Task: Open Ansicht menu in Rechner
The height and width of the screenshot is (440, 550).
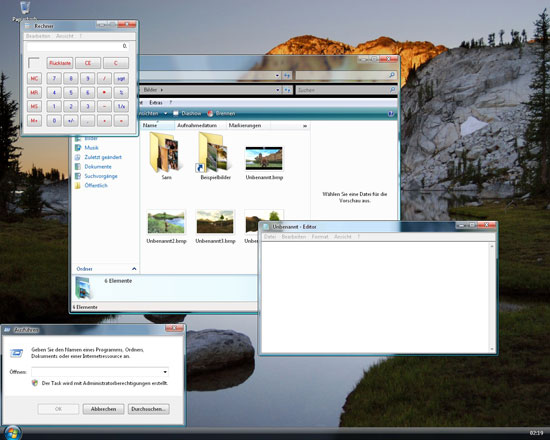Action: point(65,36)
